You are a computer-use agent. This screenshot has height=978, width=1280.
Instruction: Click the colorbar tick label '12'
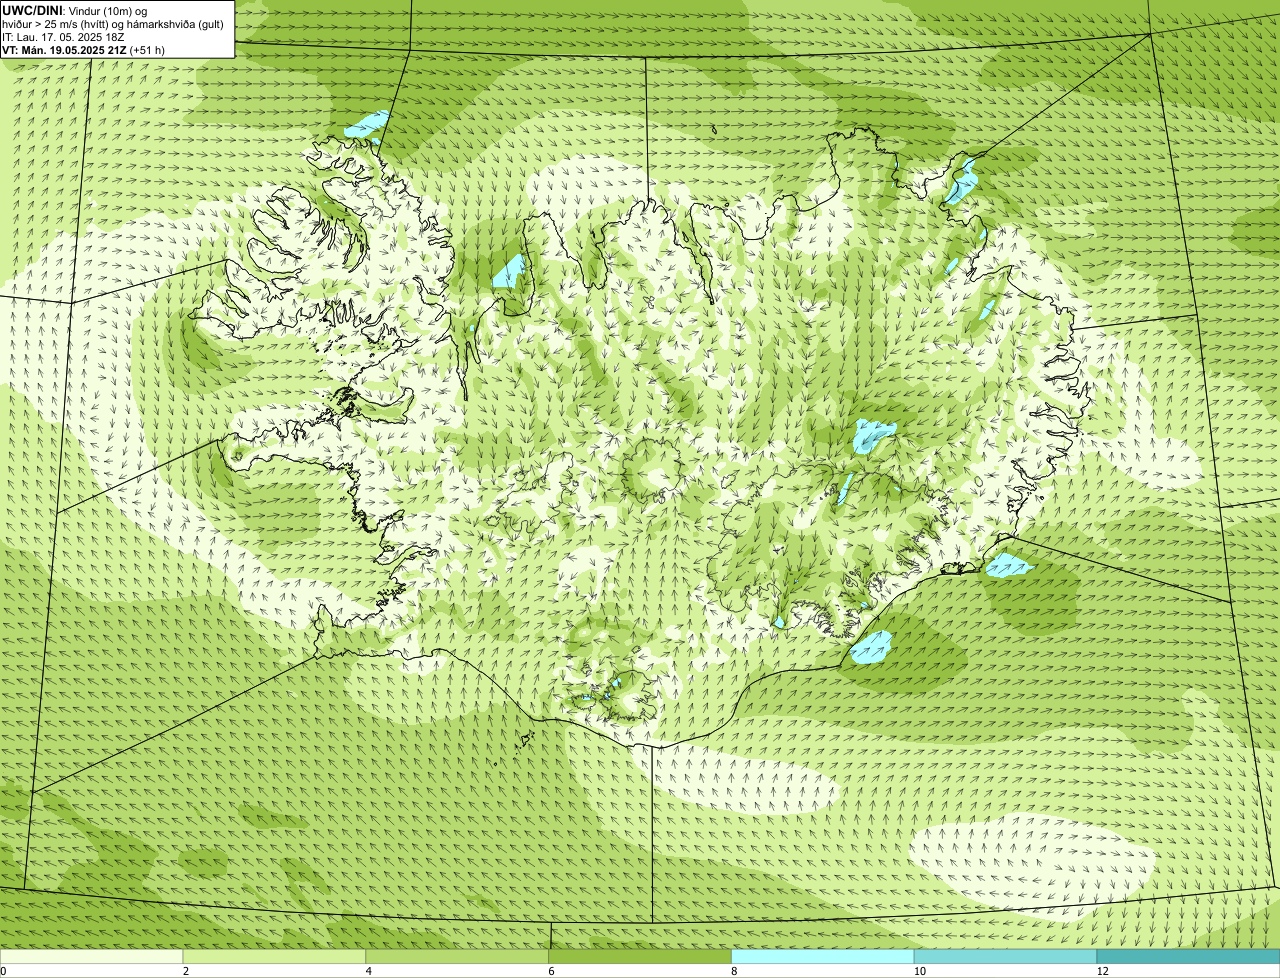pyautogui.click(x=1102, y=971)
